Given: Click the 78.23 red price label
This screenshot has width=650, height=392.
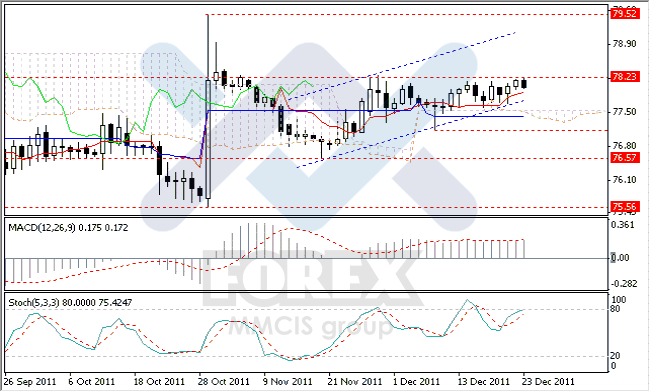Looking at the screenshot, I should pyautogui.click(x=624, y=77).
